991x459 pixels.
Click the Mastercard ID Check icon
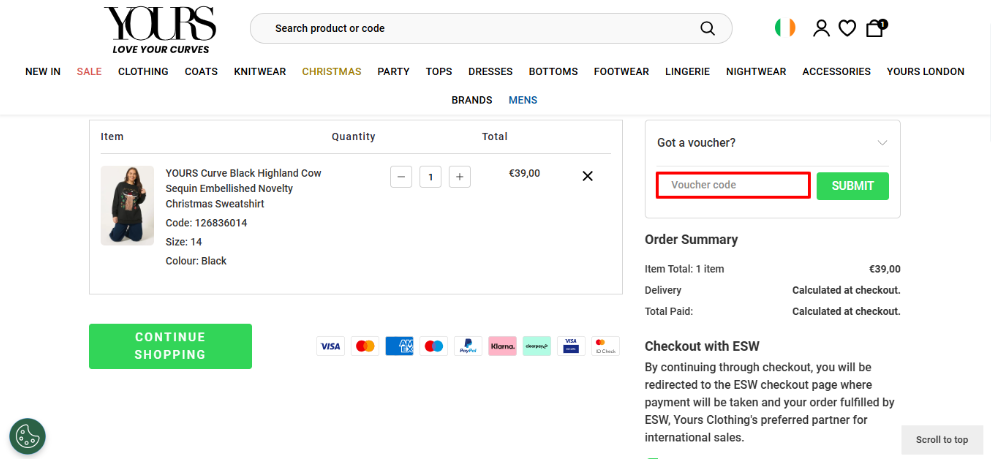pos(605,346)
